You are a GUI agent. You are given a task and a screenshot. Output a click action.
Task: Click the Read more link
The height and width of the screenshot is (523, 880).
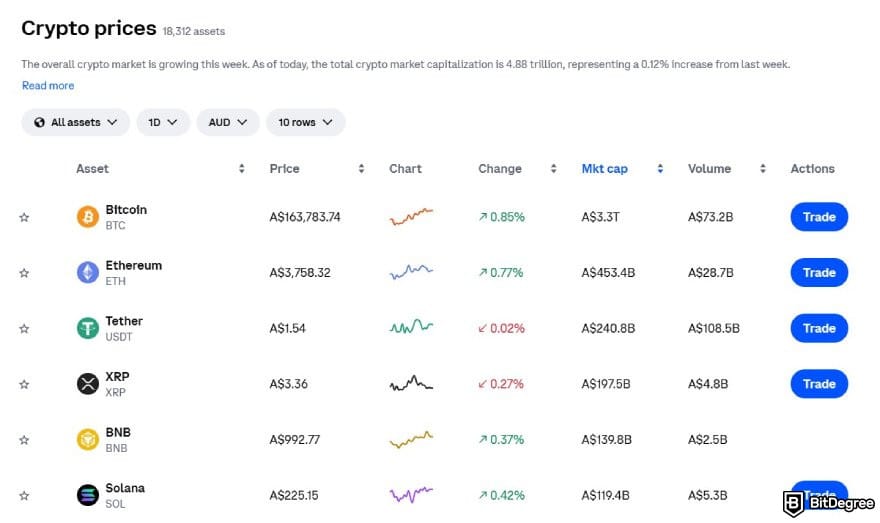point(48,85)
